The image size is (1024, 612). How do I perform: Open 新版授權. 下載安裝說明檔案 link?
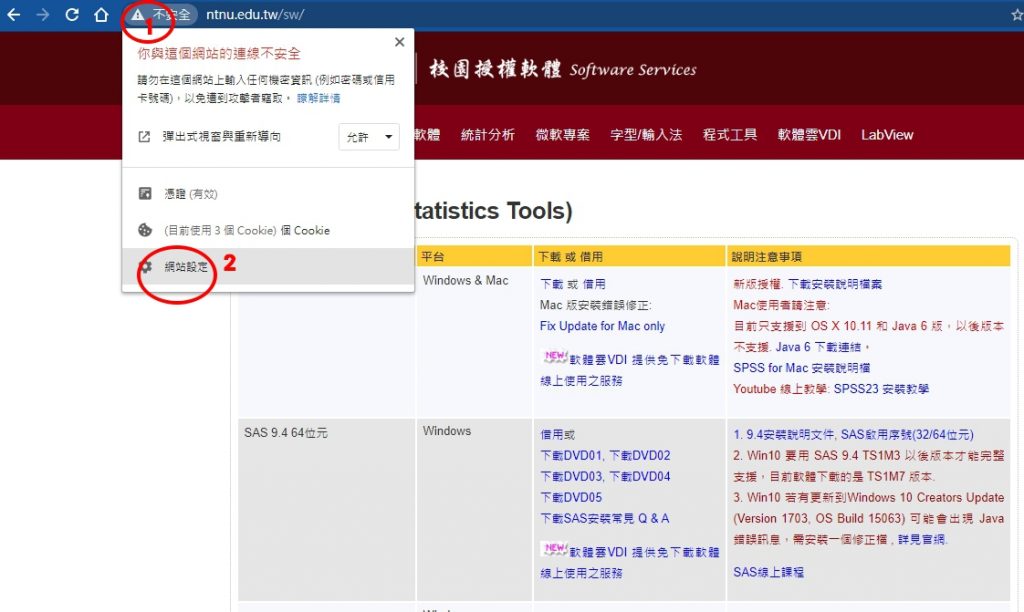click(x=807, y=284)
